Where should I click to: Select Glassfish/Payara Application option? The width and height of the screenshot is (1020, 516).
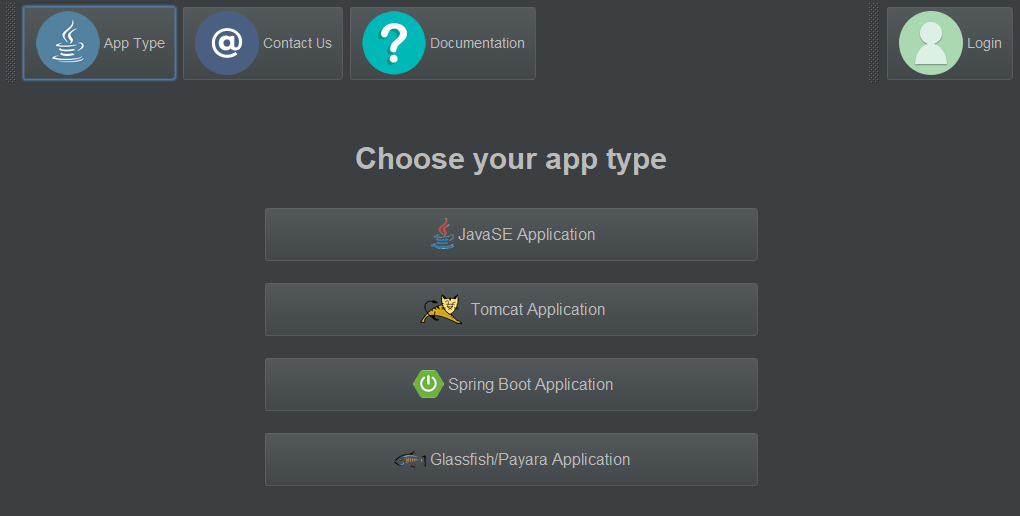(511, 459)
